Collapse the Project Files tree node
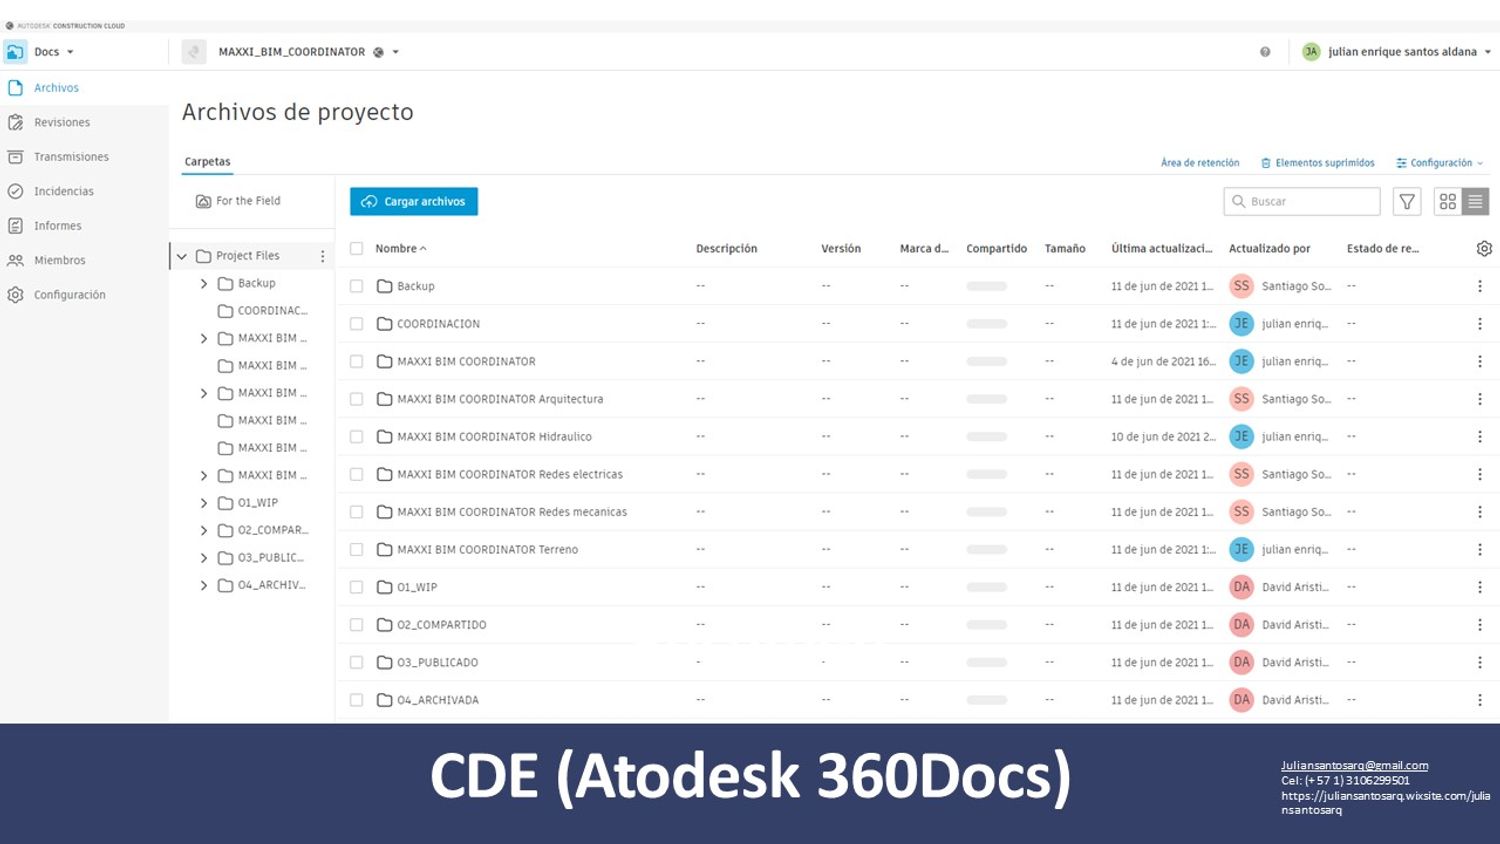This screenshot has width=1500, height=844. 182,256
